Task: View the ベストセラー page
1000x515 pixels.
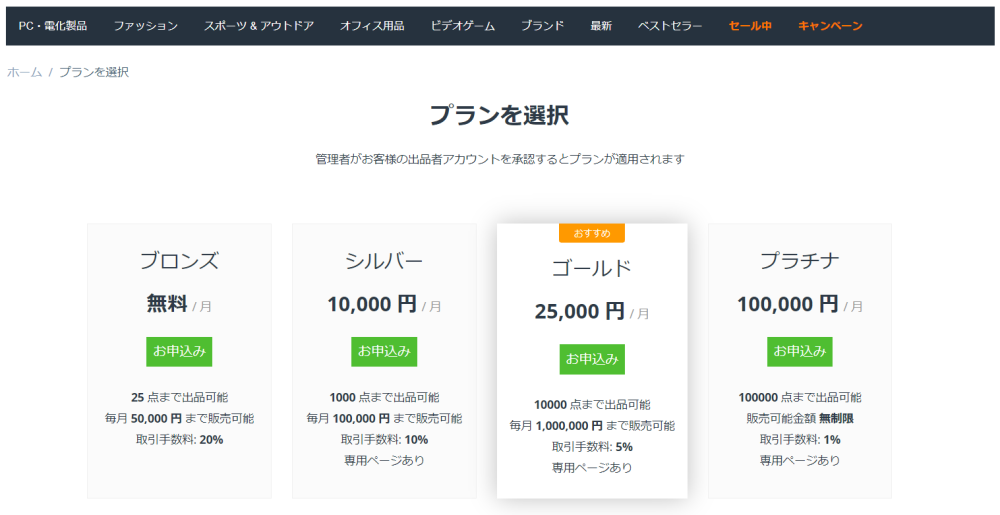Action: point(670,26)
